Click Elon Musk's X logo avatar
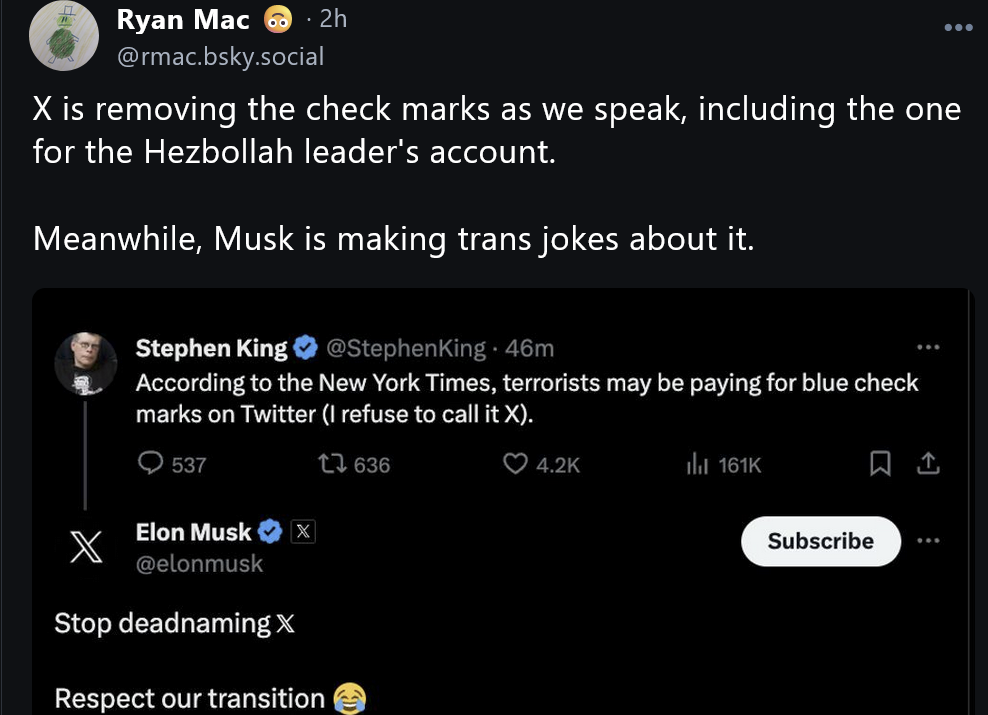 pos(85,546)
